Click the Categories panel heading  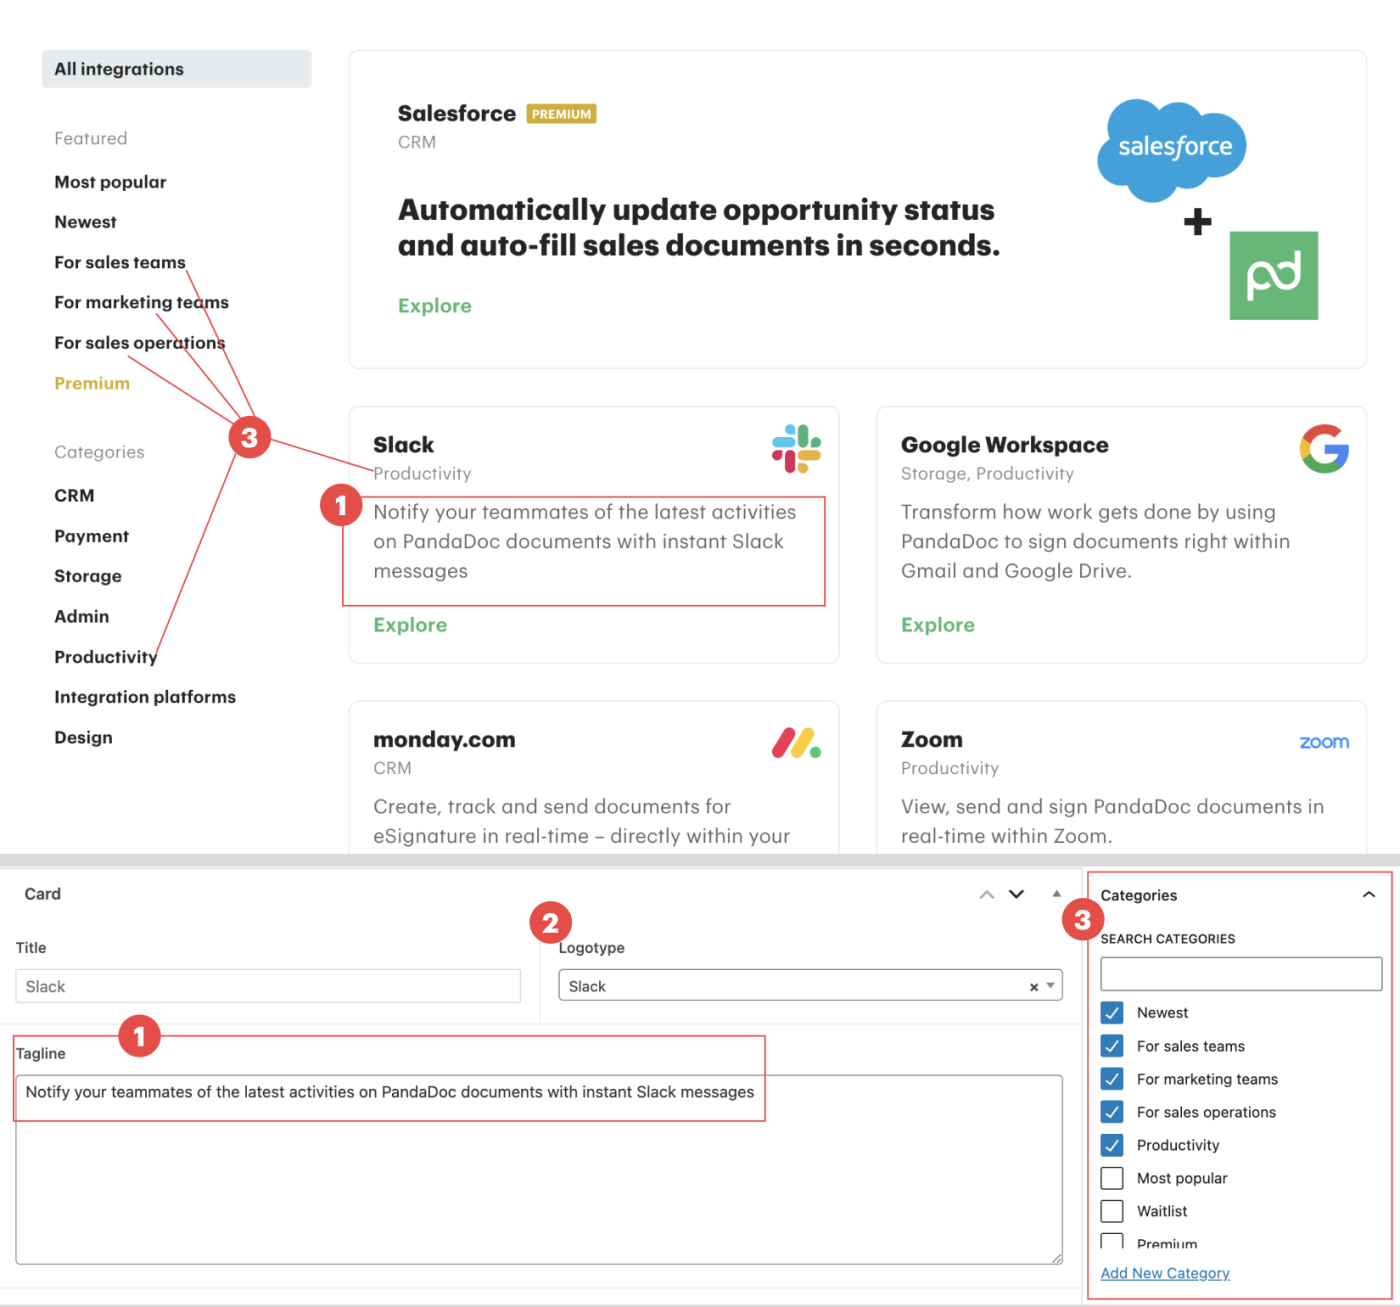pyautogui.click(x=1139, y=895)
